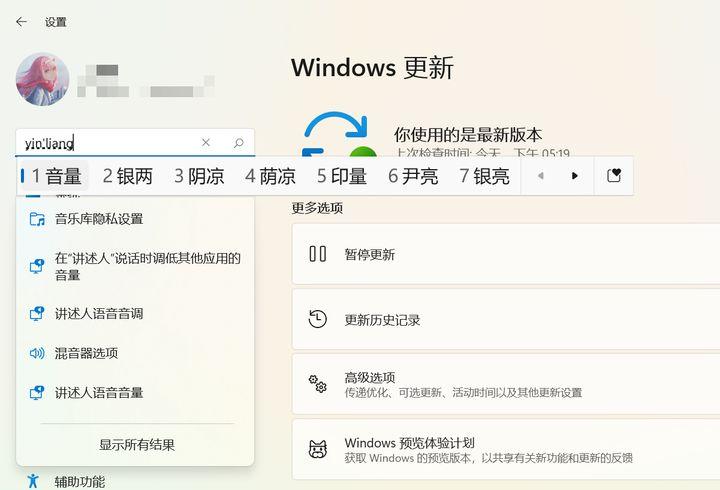
Task: Go back with the arrow icon
Action: [x=22, y=22]
